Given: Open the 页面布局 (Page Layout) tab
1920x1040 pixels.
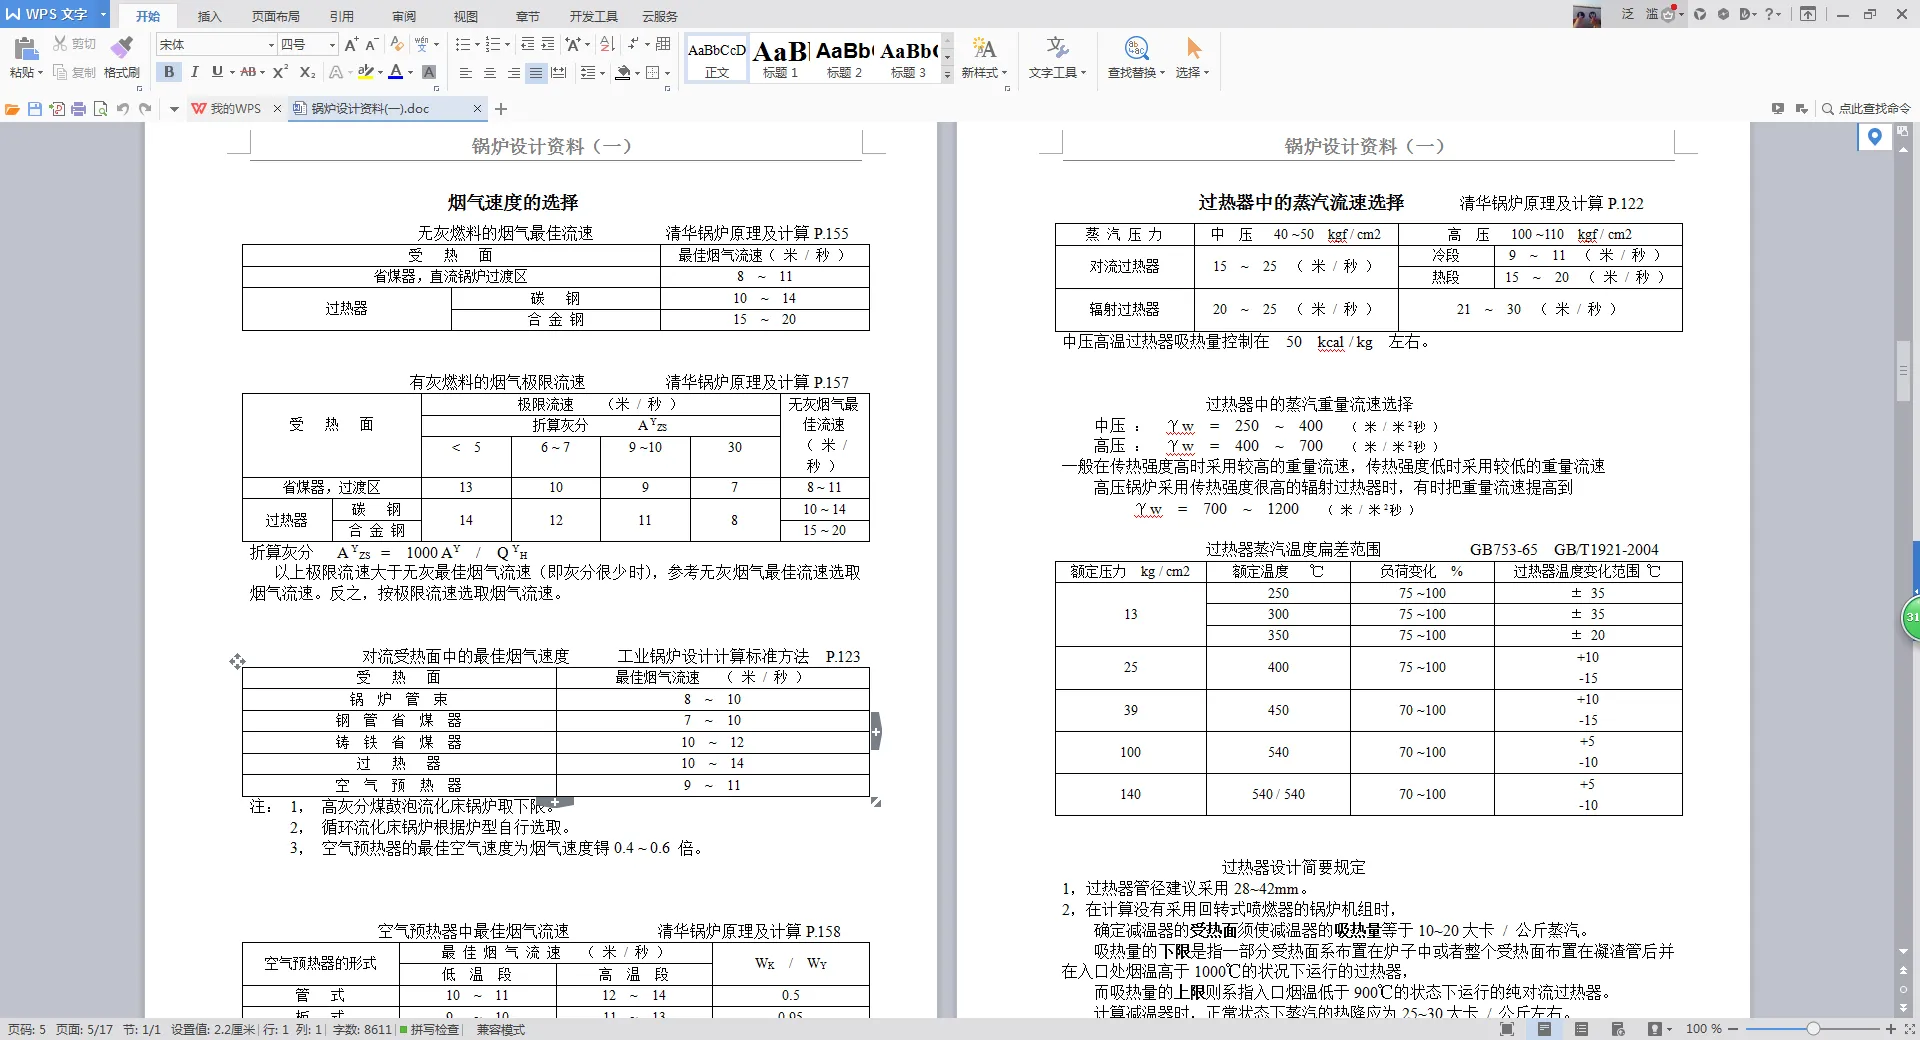Looking at the screenshot, I should tap(275, 16).
